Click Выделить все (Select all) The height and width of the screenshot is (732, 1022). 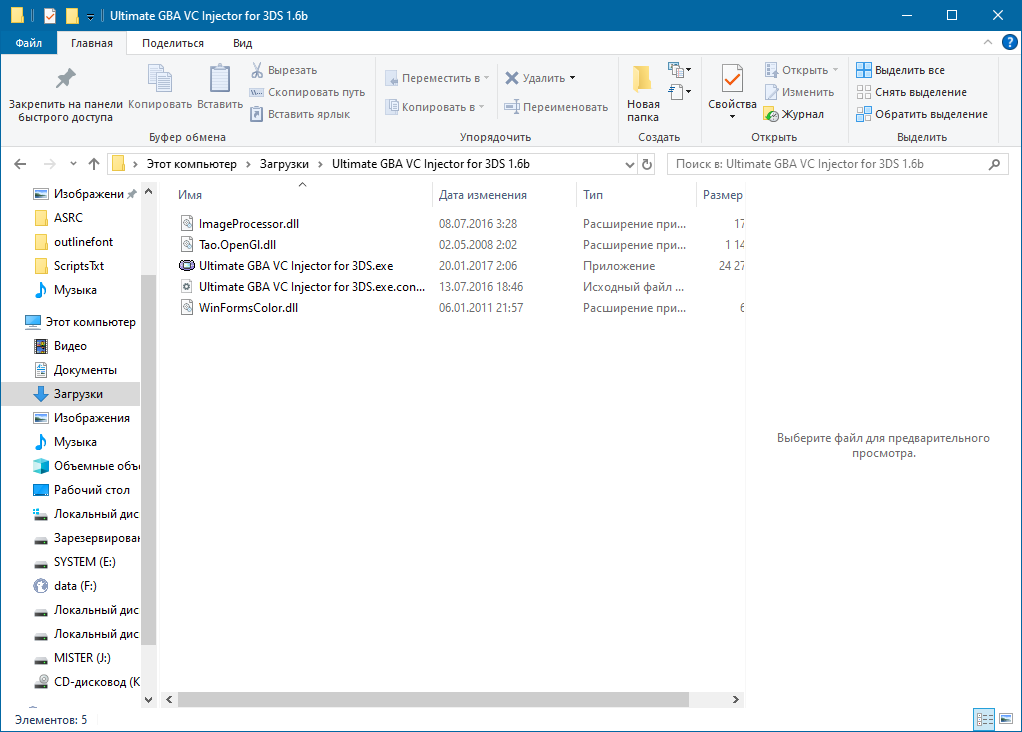[900, 70]
